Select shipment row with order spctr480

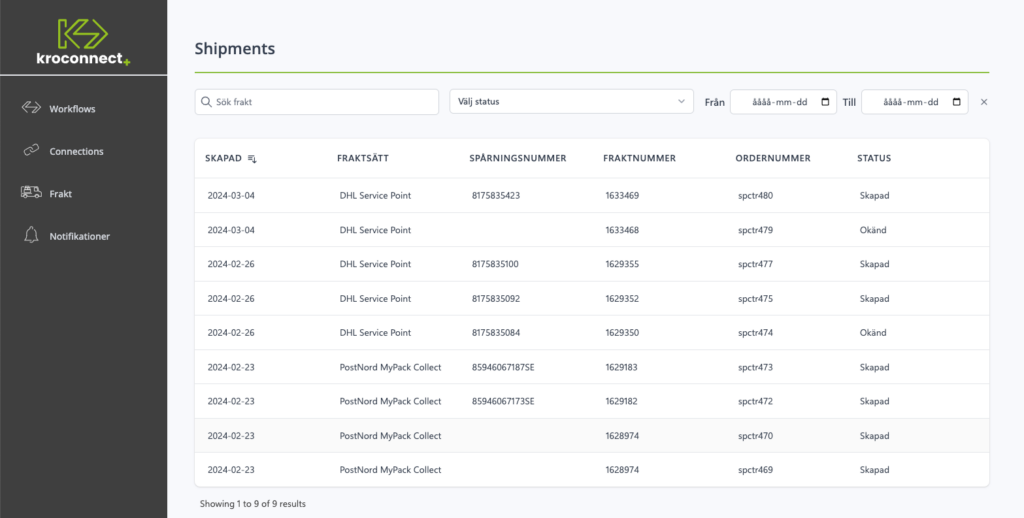click(591, 196)
